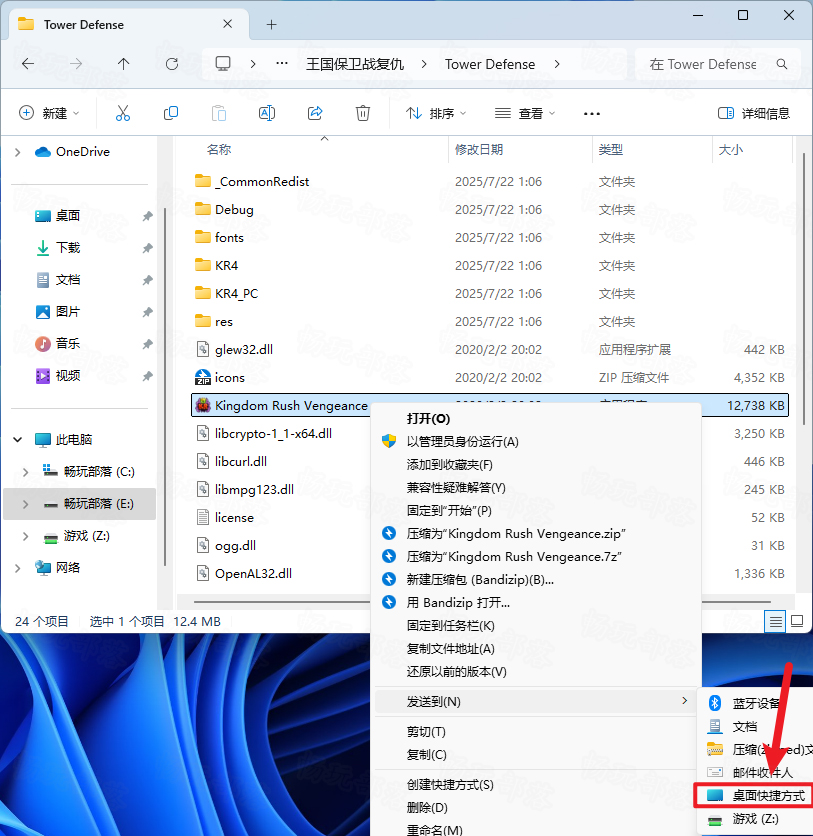
Task: Click the Delete trash icon in toolbar
Action: (x=363, y=113)
